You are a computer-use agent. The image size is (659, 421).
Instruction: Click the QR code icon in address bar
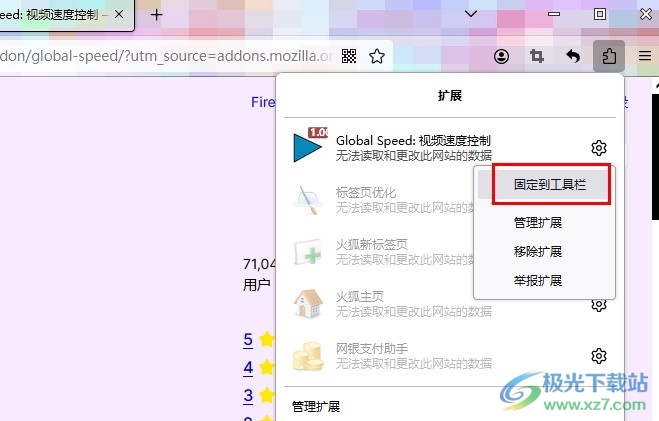349,56
